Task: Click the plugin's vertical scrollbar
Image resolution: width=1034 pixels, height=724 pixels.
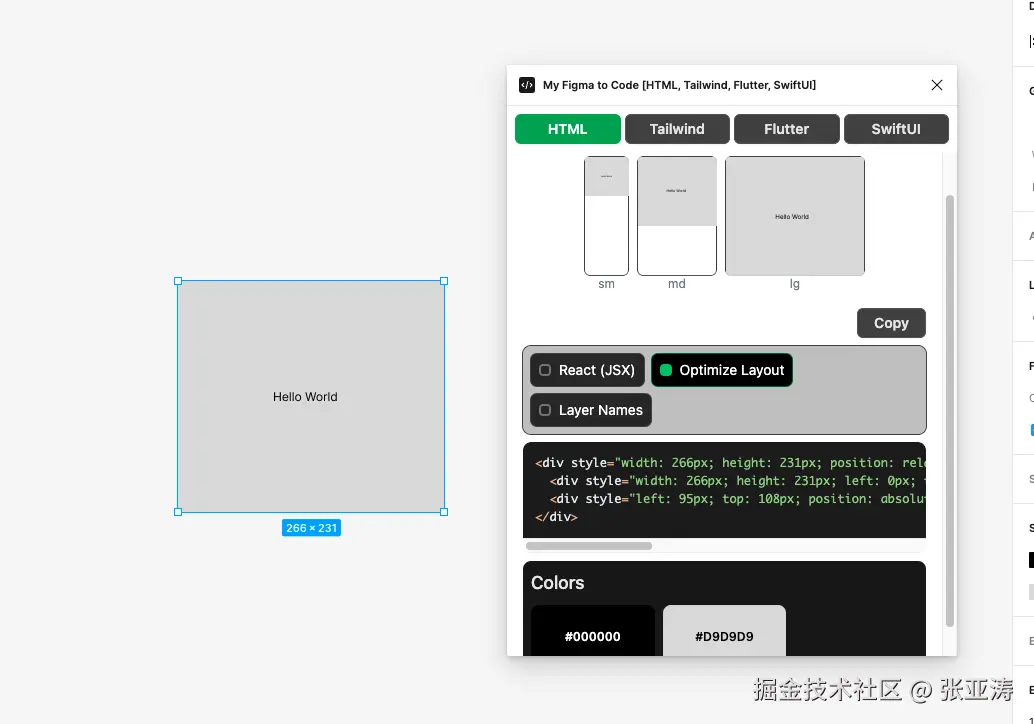Action: point(950,410)
